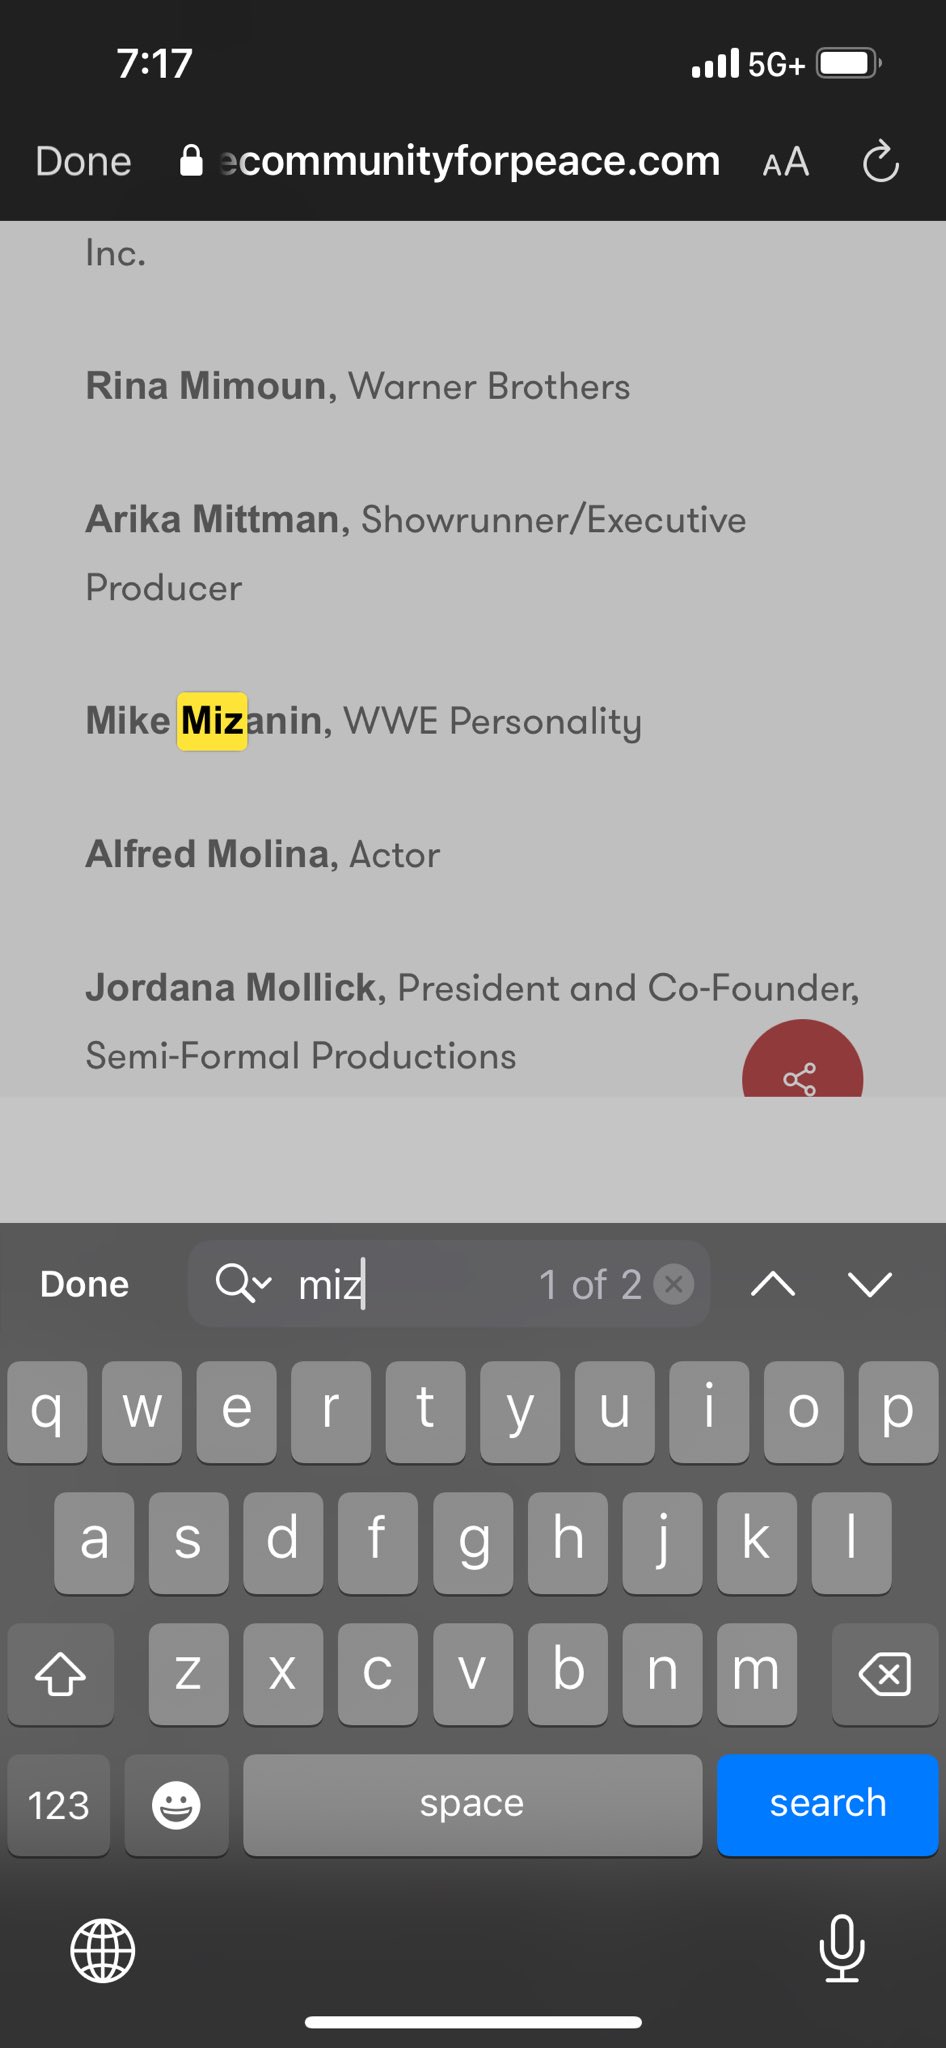Toggle the shift key
Image resolution: width=946 pixels, height=2048 pixels.
coord(61,1674)
